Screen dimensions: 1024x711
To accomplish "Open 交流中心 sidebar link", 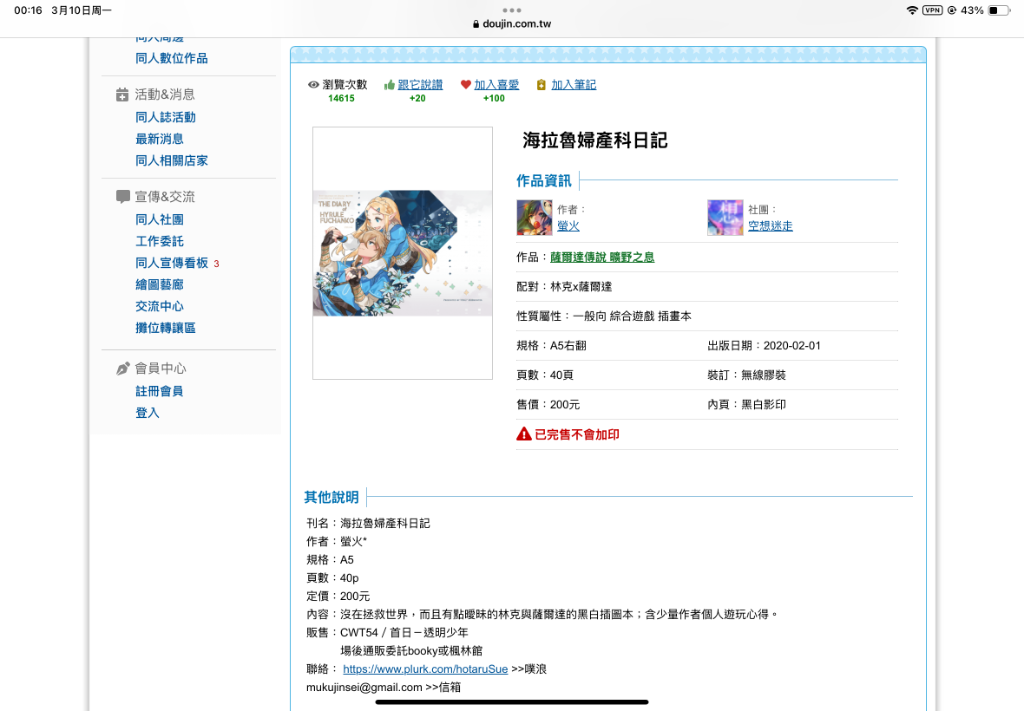I will tap(159, 306).
